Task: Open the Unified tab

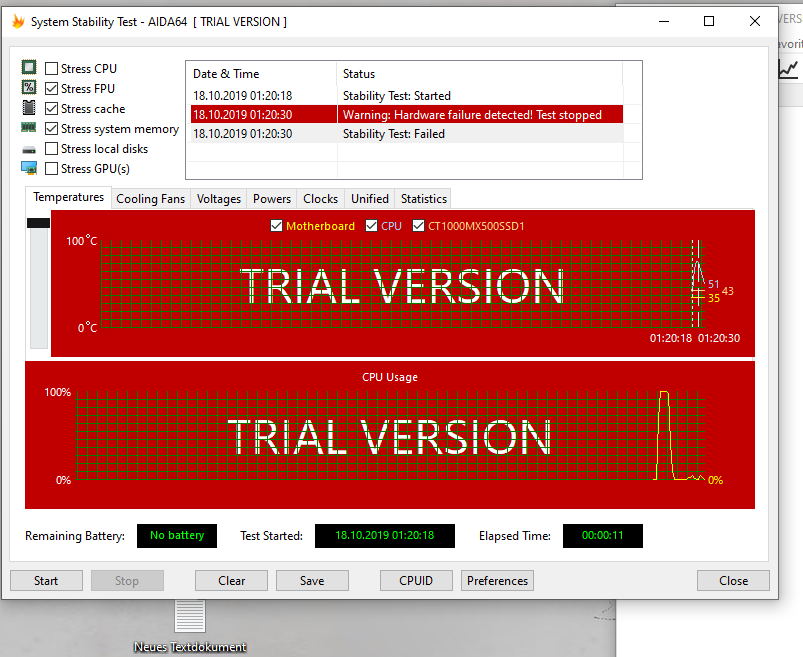Action: (x=370, y=199)
